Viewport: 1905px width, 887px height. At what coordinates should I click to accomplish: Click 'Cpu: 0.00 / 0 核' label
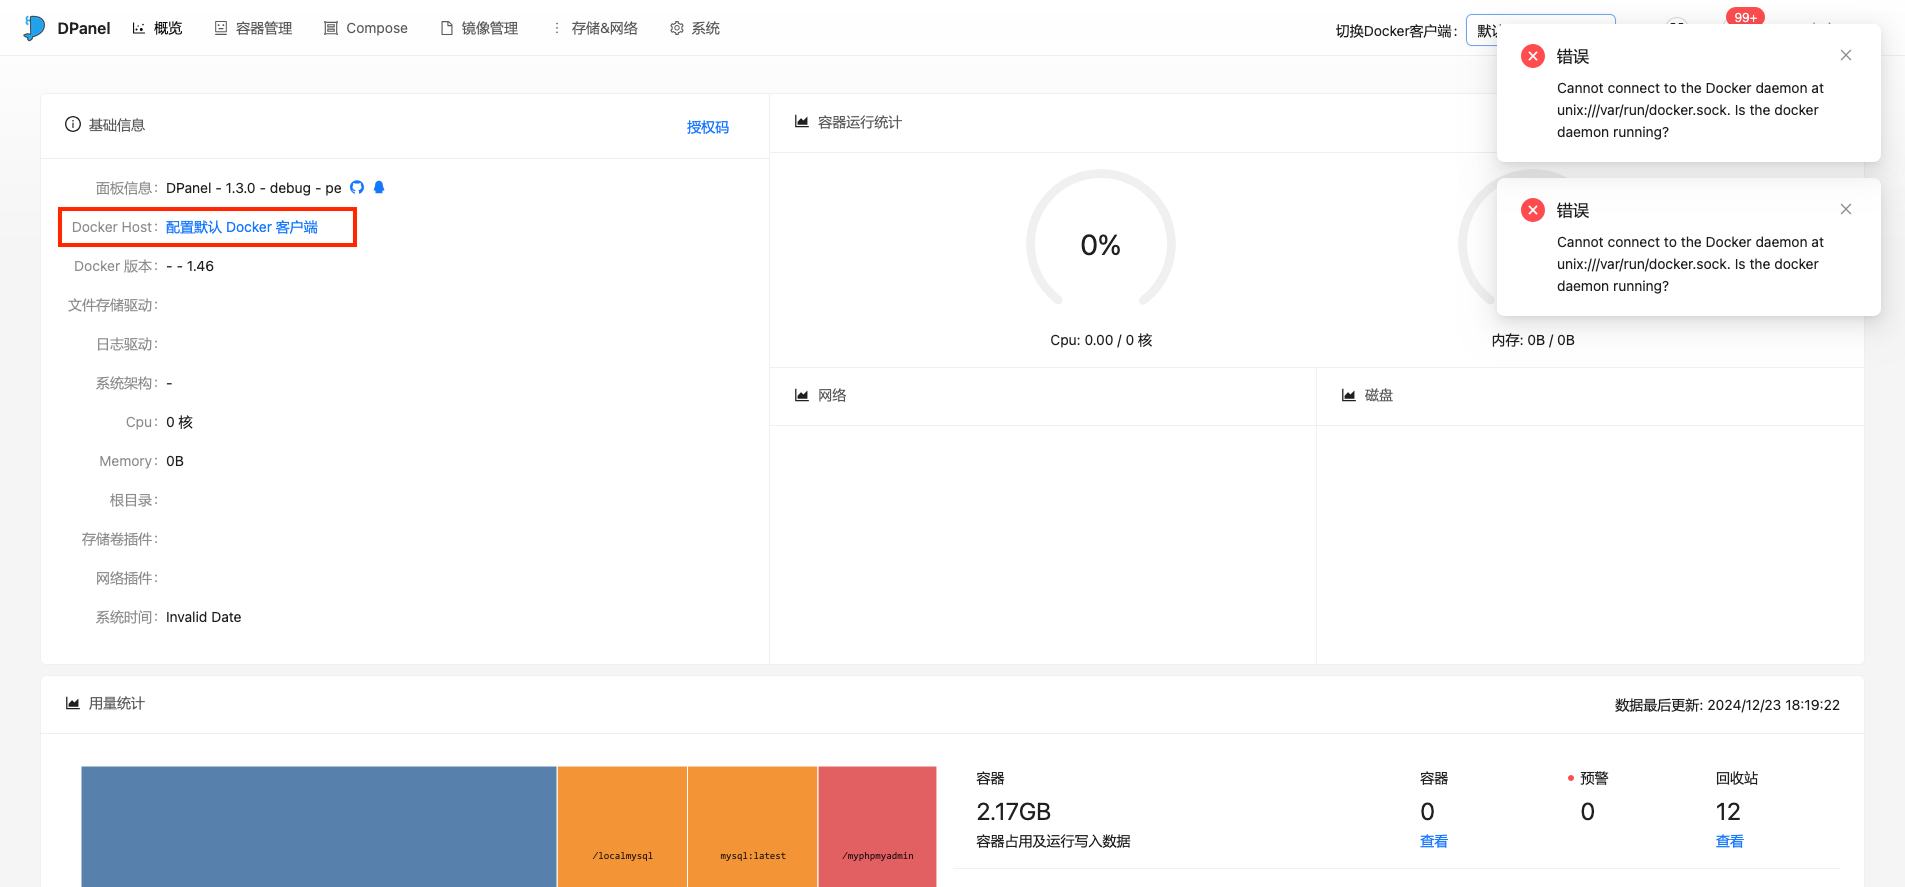click(x=1101, y=340)
